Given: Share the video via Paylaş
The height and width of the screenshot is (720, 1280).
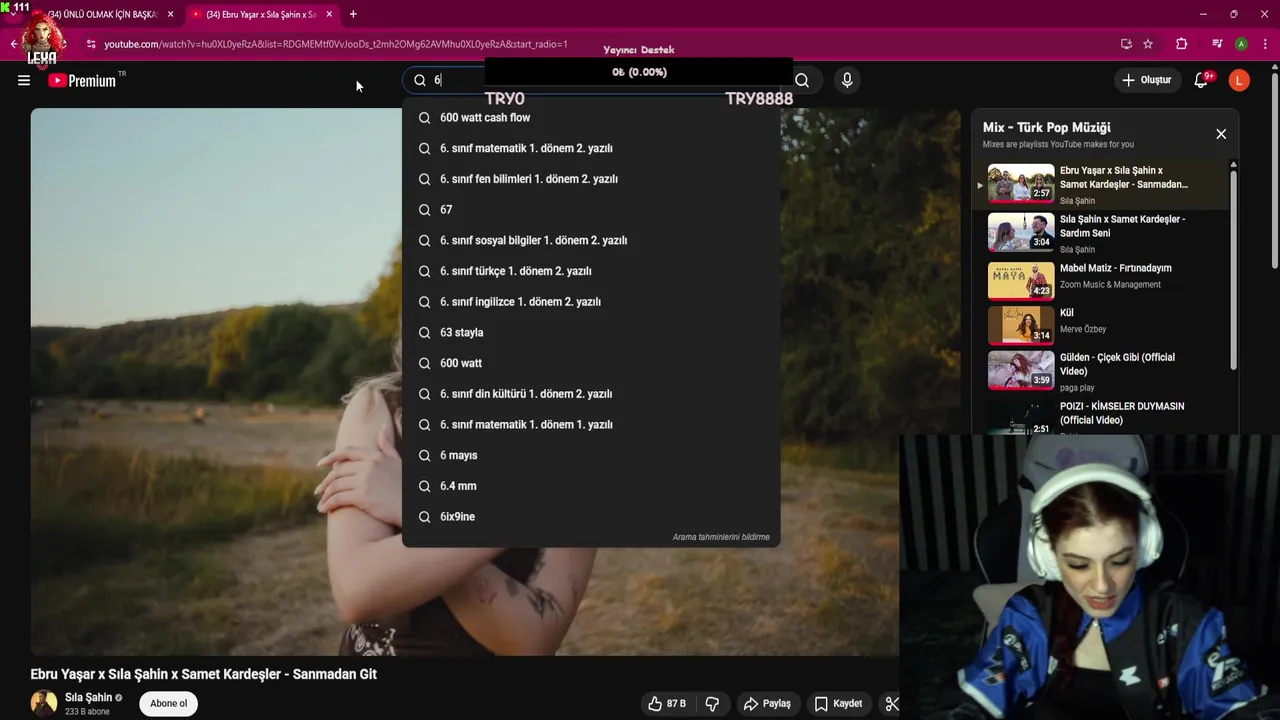Looking at the screenshot, I should (x=767, y=704).
